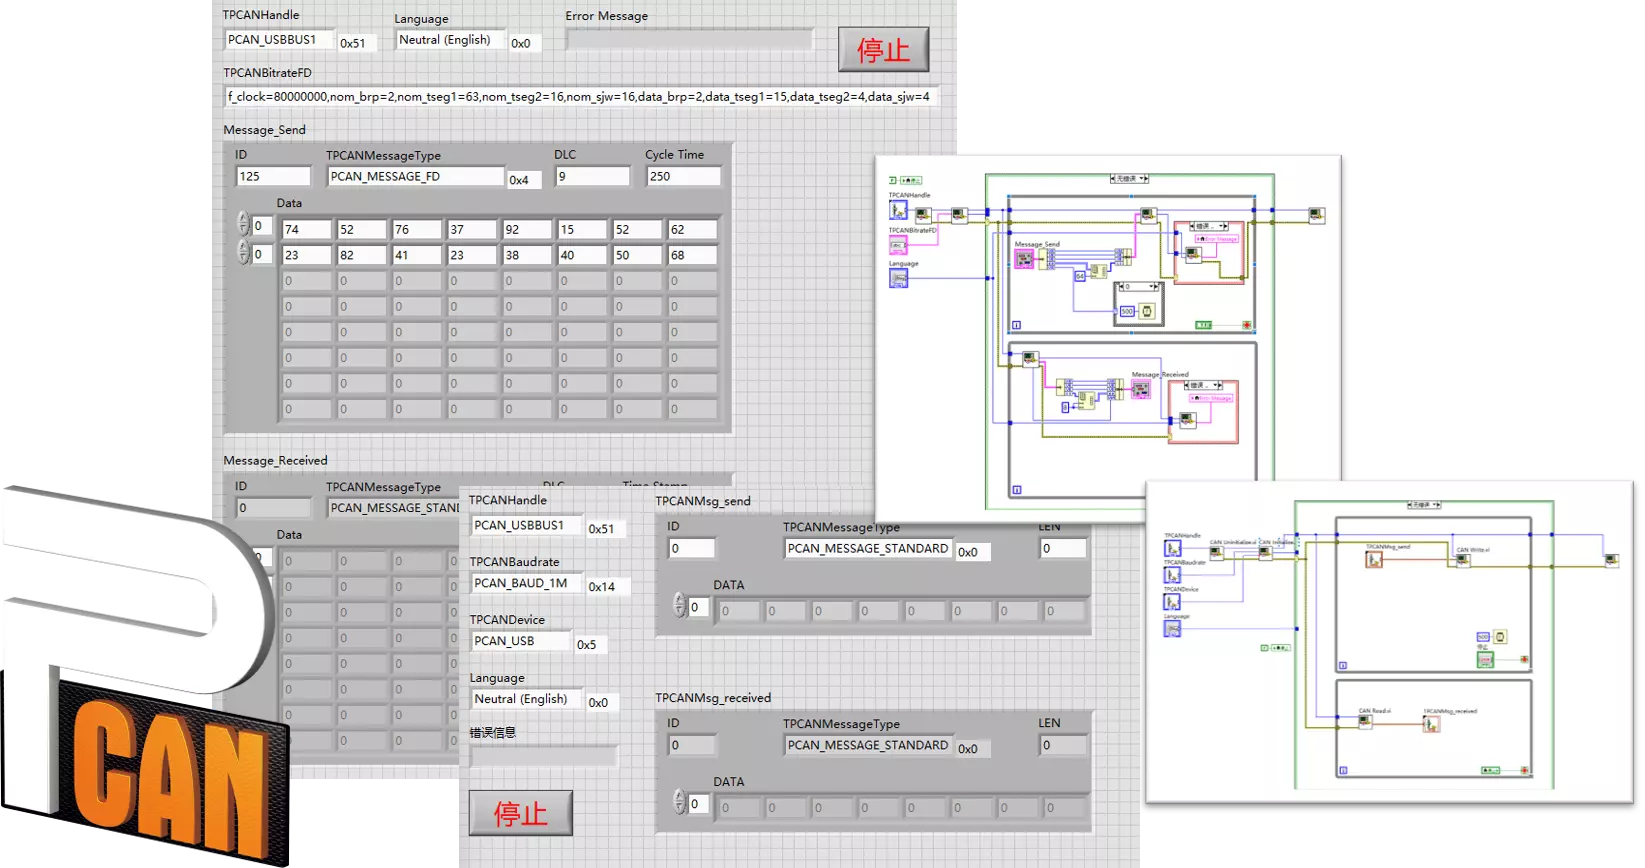The height and width of the screenshot is (868, 1645).
Task: Click the DATA index stepper in TPCANMsg_send
Action: tap(680, 606)
